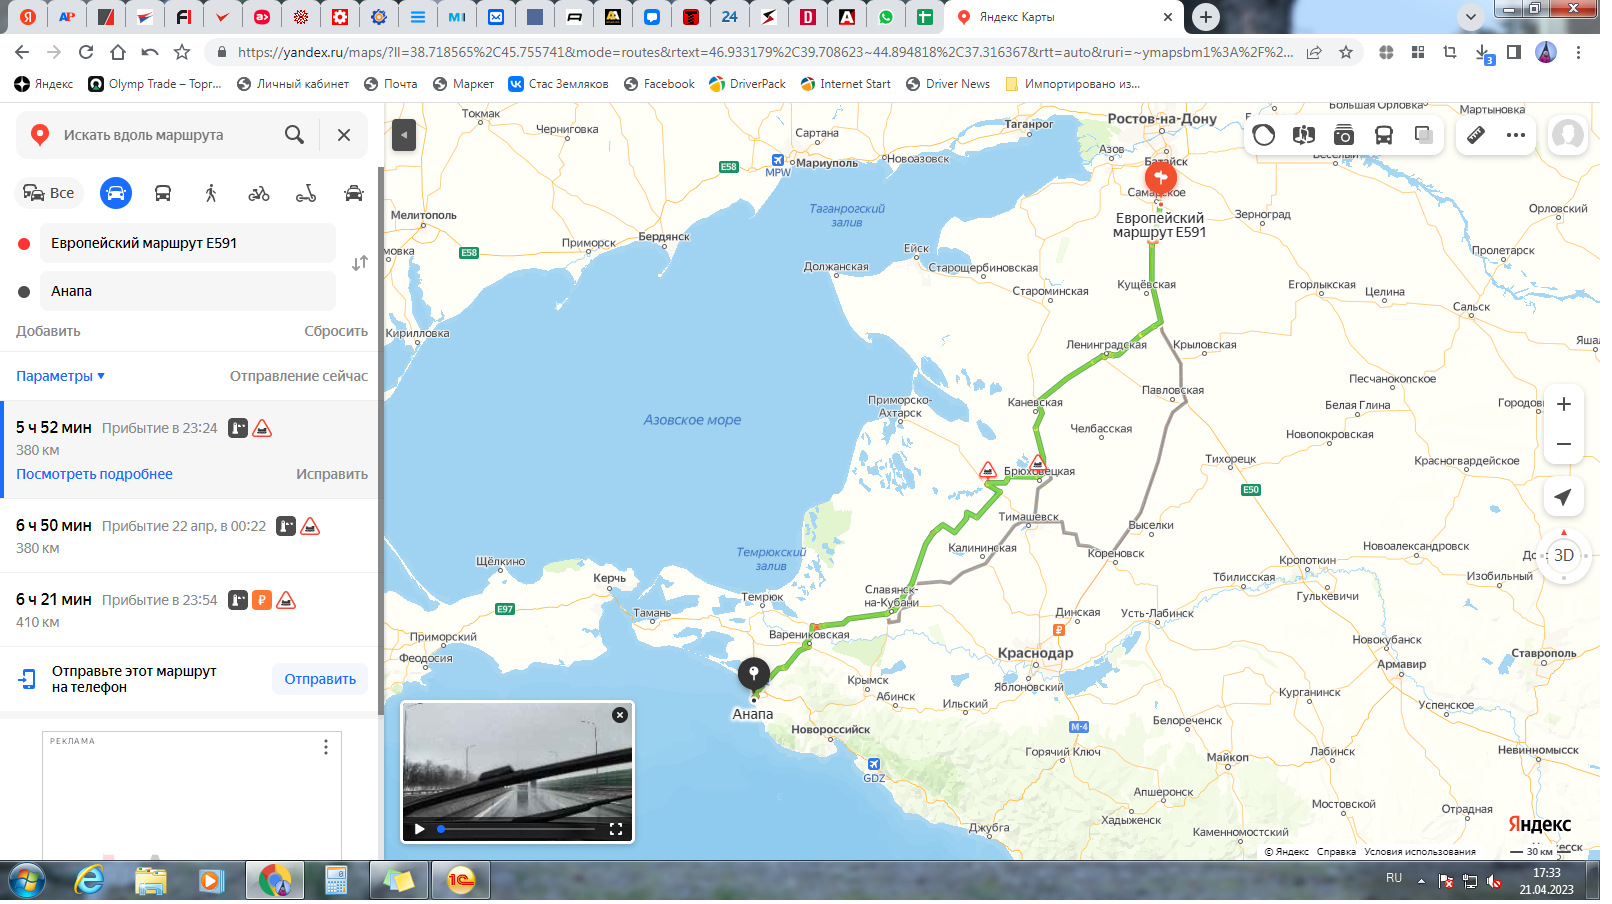
Task: Swap start and destination points
Action: 360,263
